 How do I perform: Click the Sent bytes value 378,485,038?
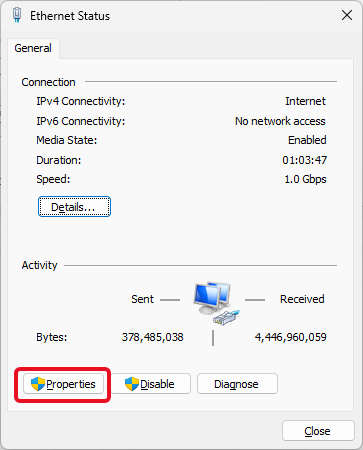coord(153,337)
